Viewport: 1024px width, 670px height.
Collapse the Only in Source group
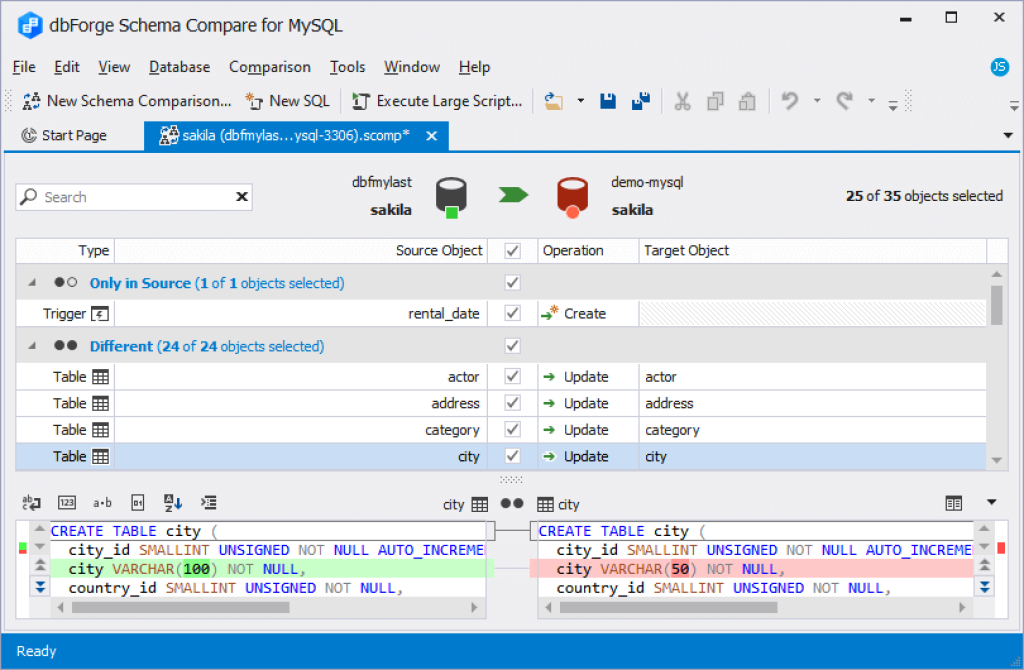[x=31, y=283]
